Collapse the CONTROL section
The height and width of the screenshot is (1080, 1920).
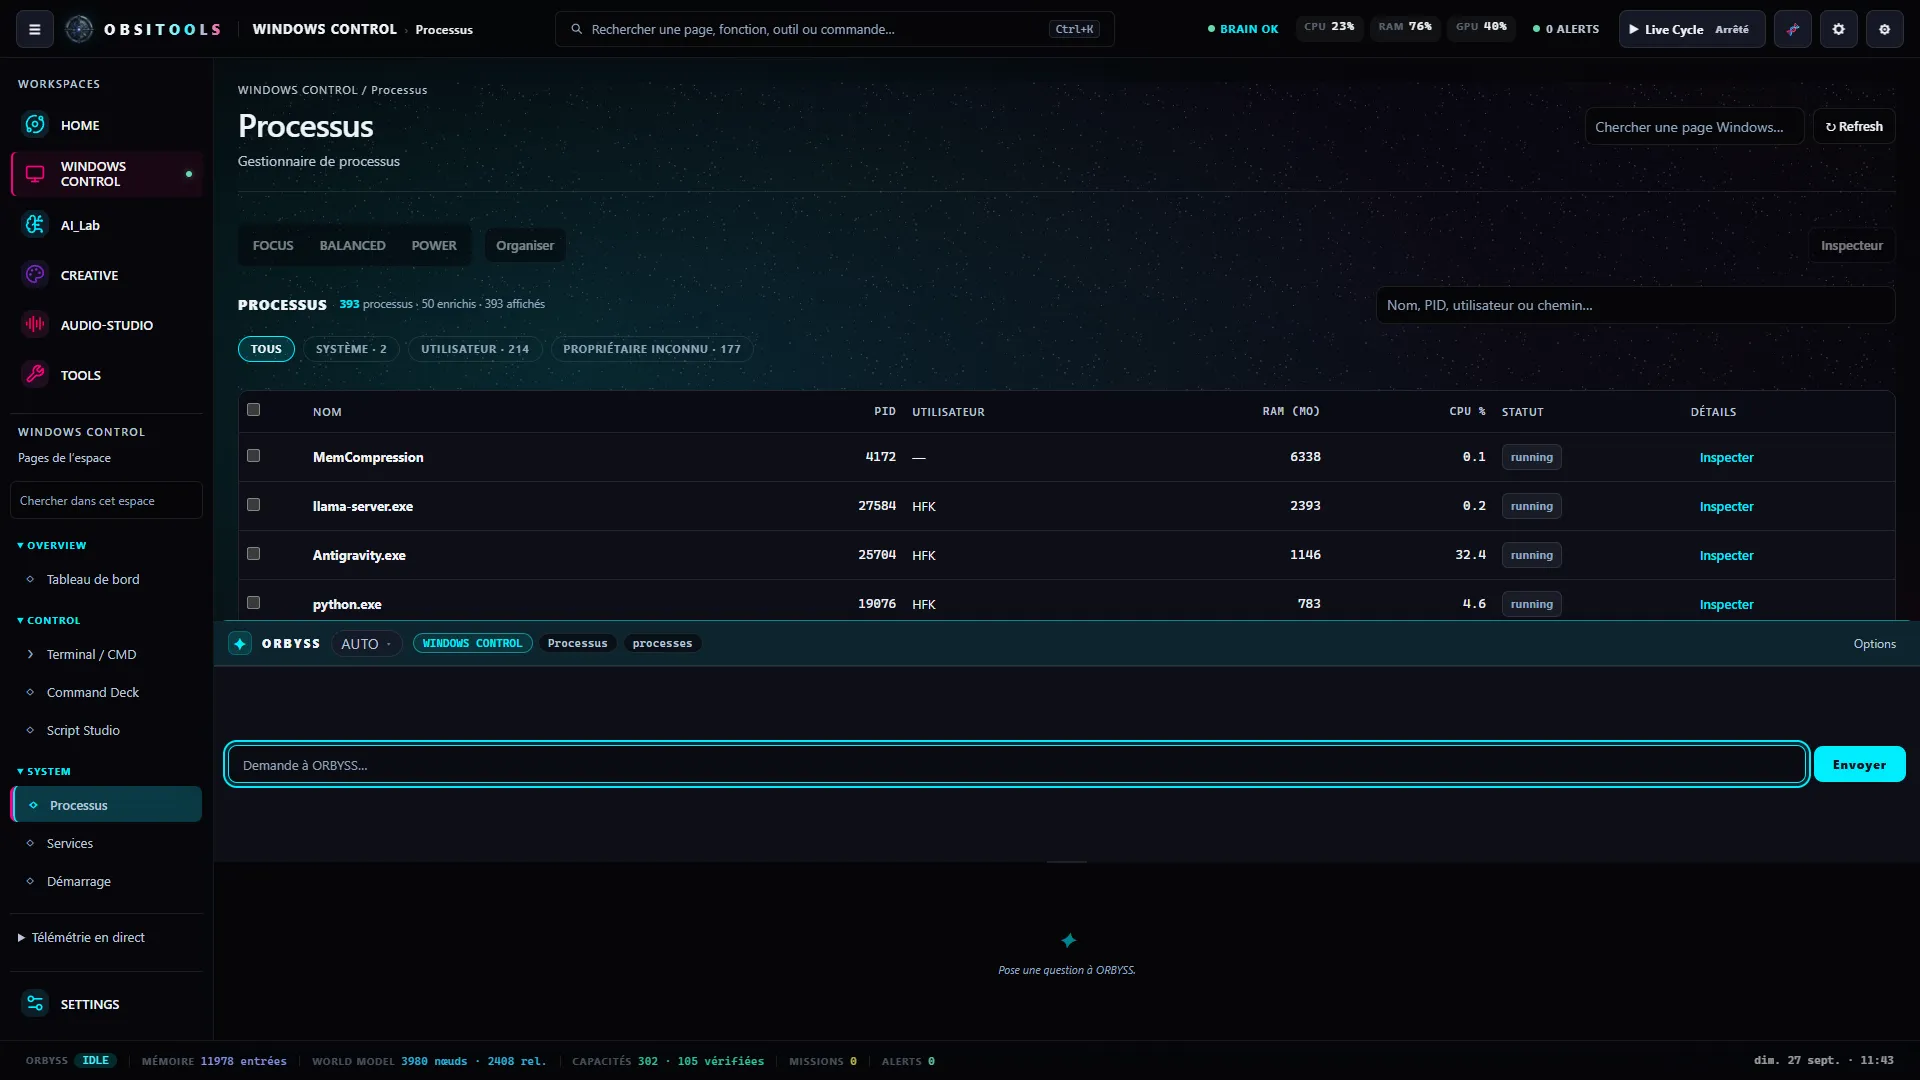(49, 621)
